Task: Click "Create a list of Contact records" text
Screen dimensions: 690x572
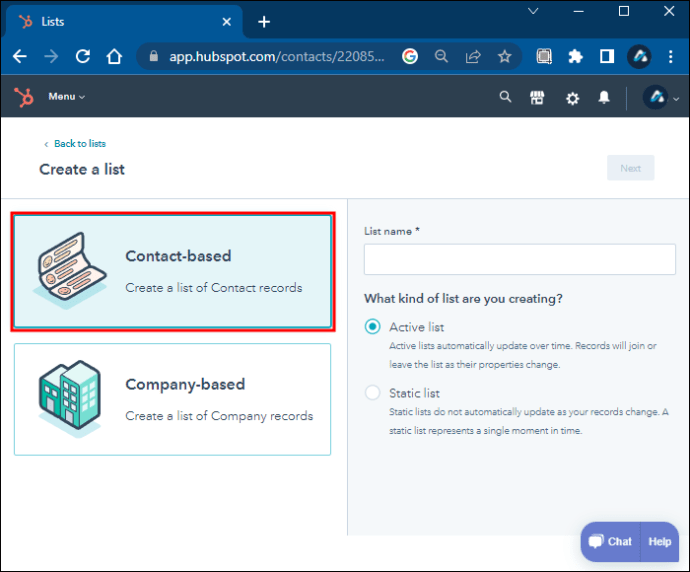Action: 214,287
